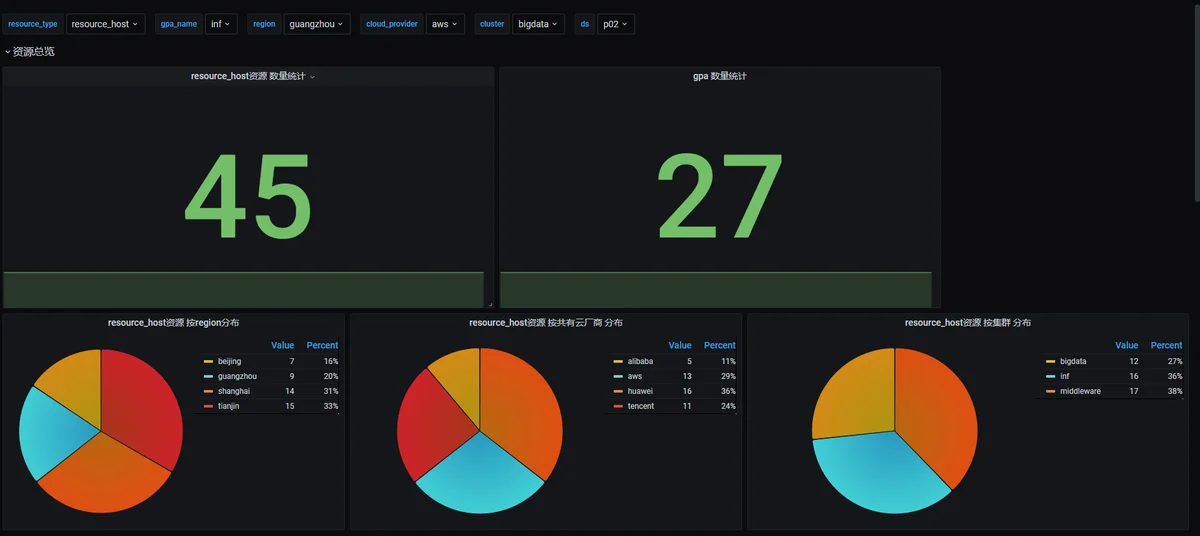Open the cloud_provider dropdown showing aws
Screen dimensions: 1200x536
click(445, 24)
